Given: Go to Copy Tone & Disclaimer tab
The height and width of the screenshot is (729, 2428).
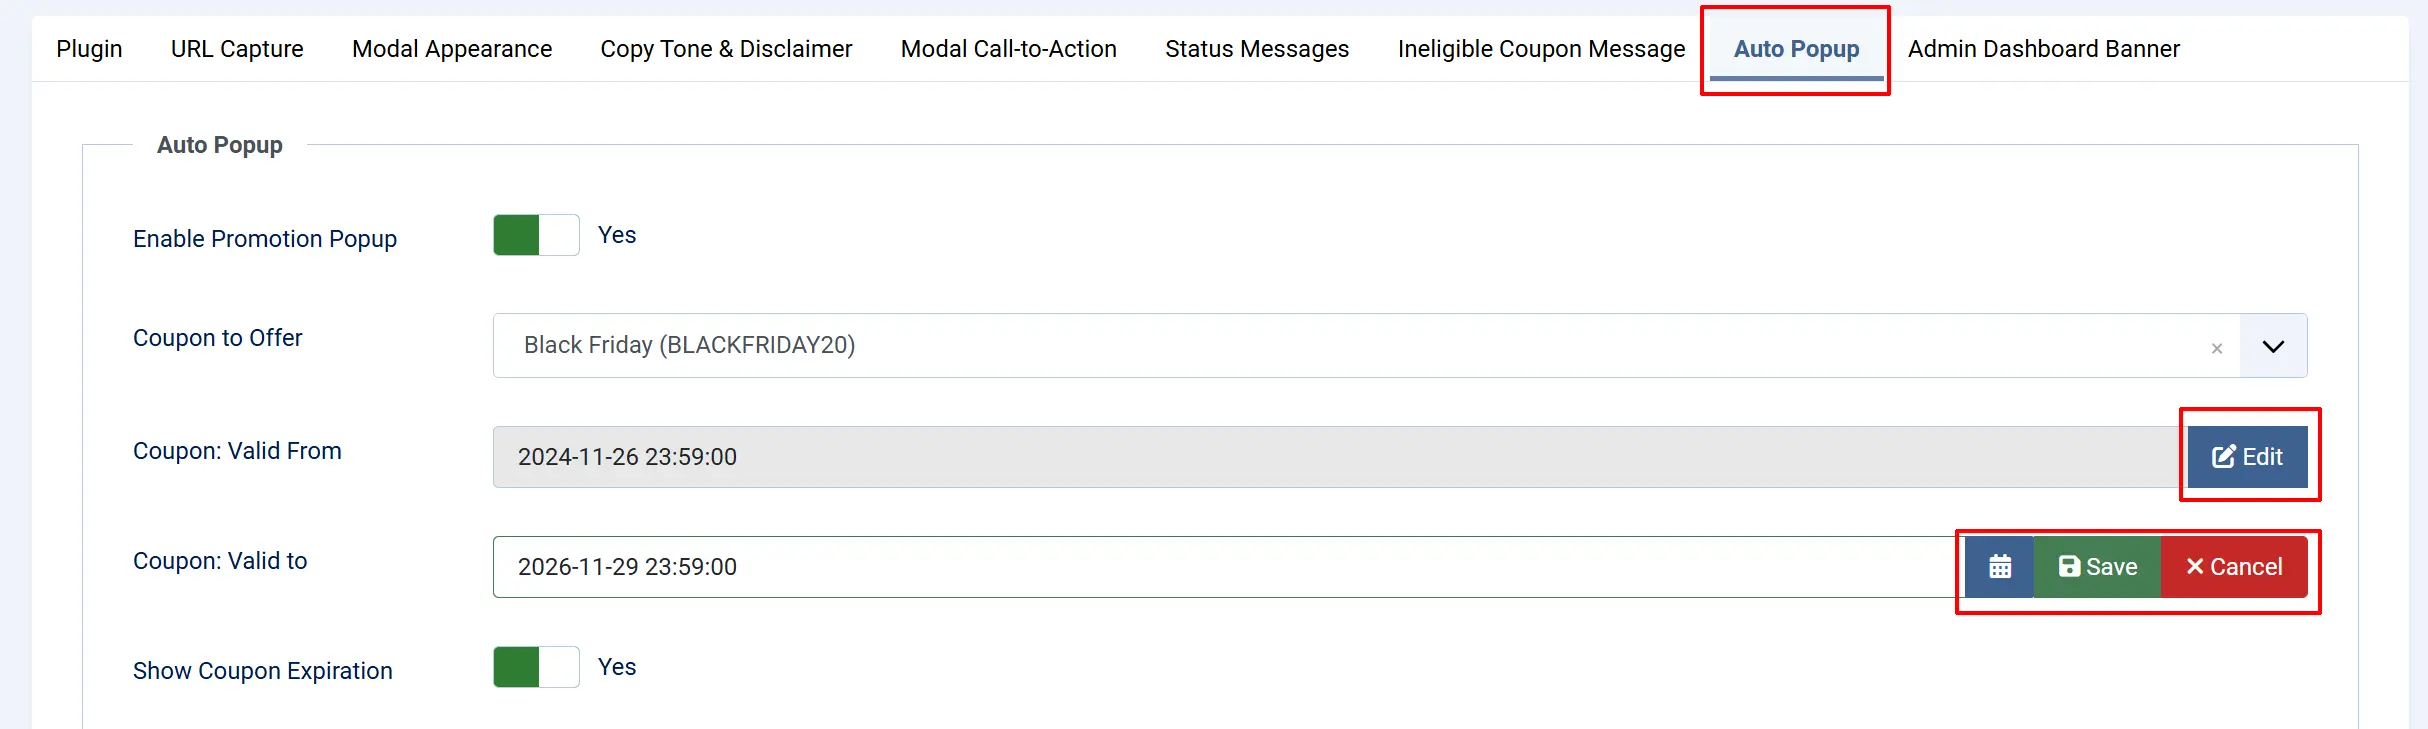Looking at the screenshot, I should 726,49.
